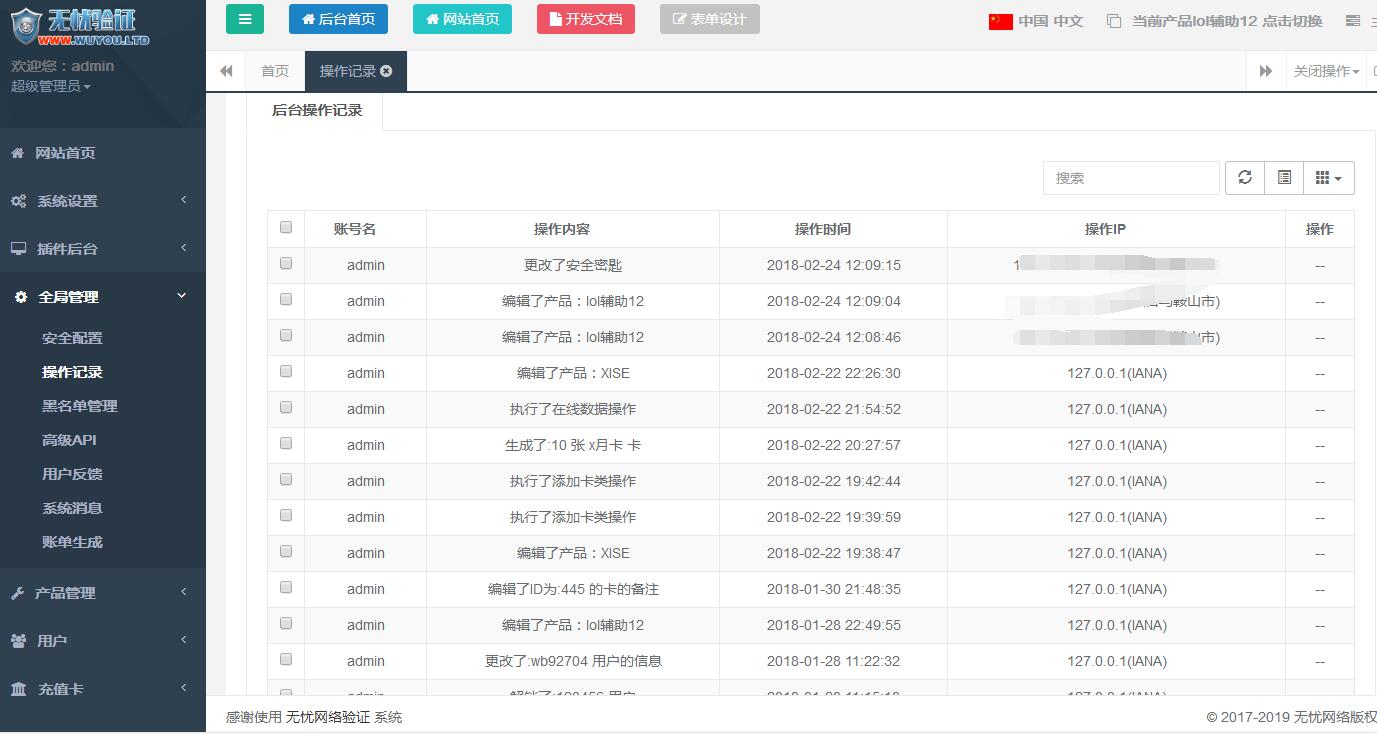1377x734 pixels.
Task: Click the green hamburger menu toggle button
Action: coord(245,19)
